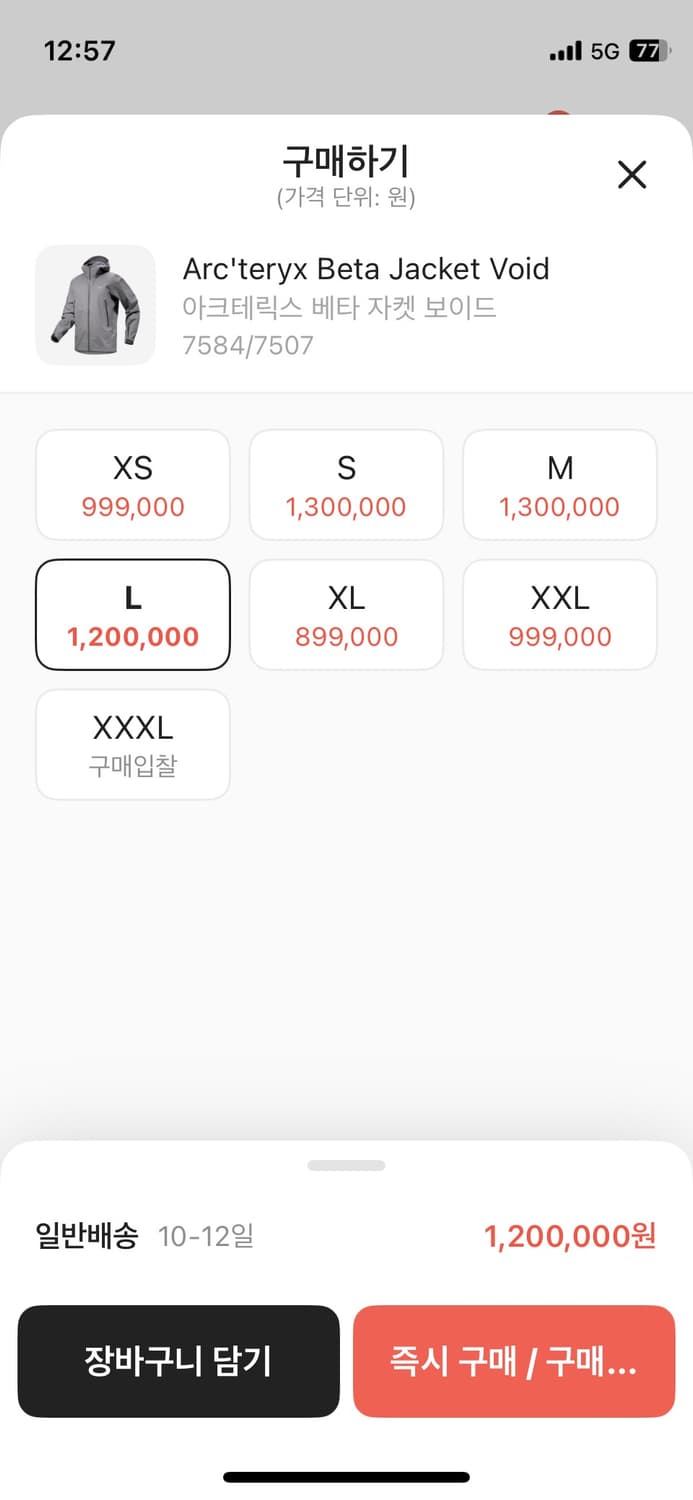Pick size M option
The height and width of the screenshot is (1500, 693).
(560, 485)
